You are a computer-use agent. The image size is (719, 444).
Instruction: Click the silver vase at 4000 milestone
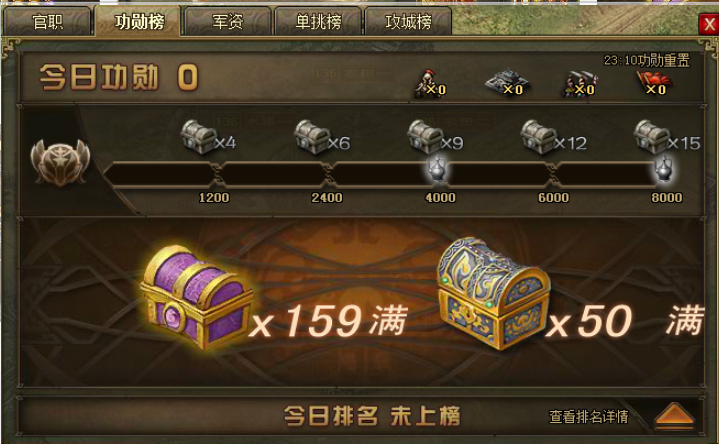tap(438, 170)
